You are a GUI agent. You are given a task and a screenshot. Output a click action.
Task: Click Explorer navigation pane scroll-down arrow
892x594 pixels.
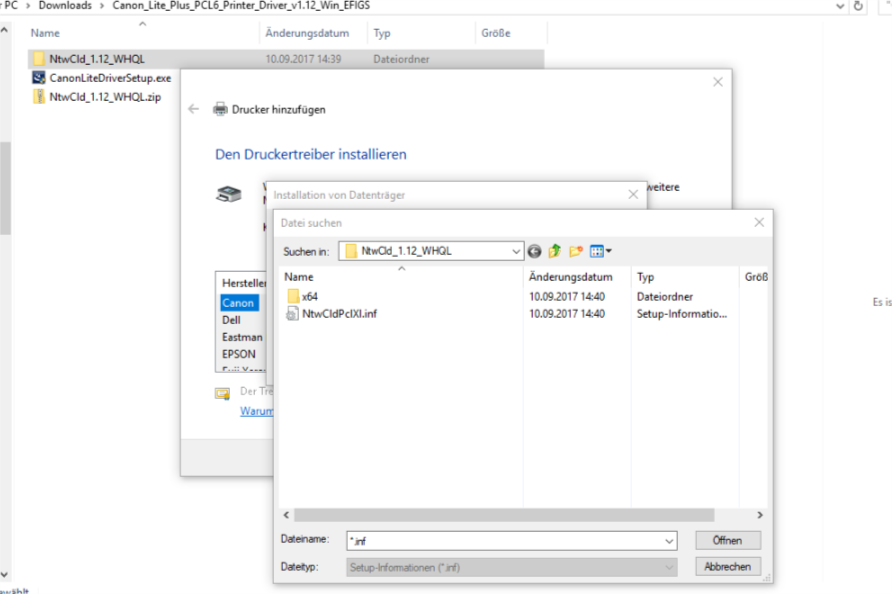pyautogui.click(x=5, y=575)
